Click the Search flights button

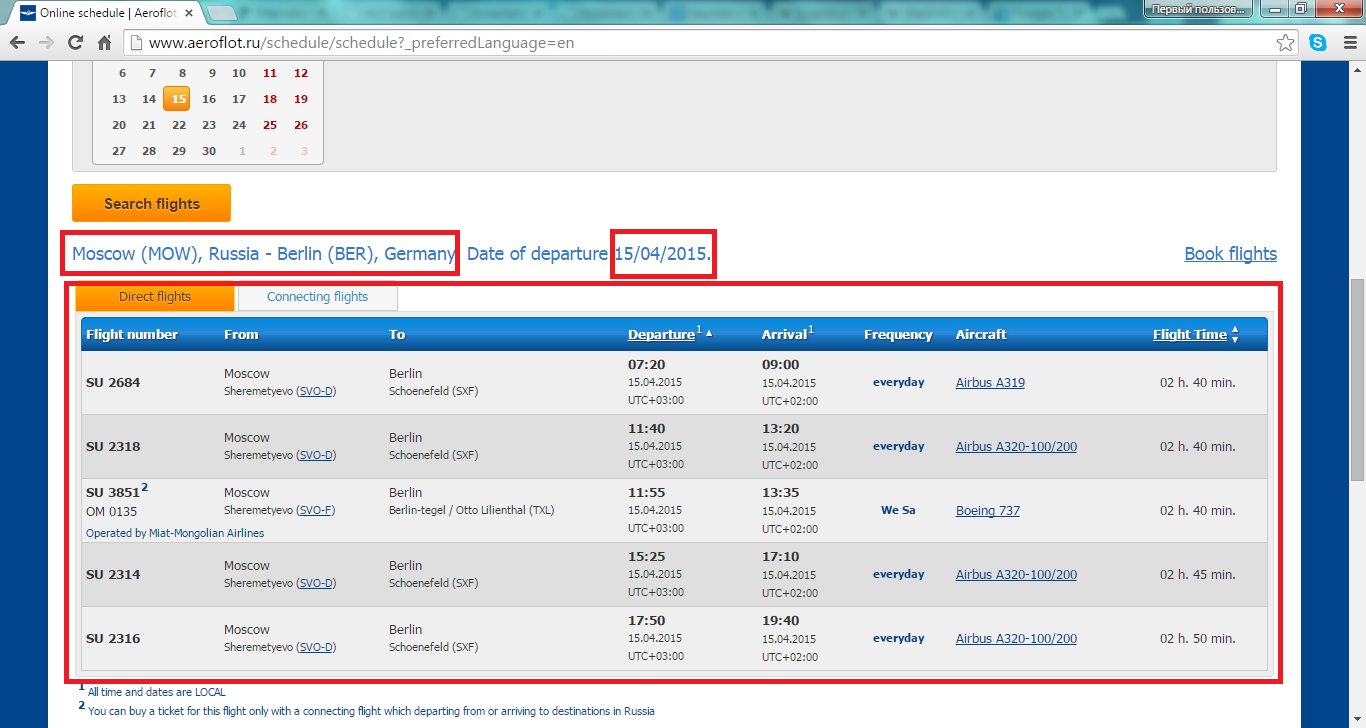coord(151,203)
